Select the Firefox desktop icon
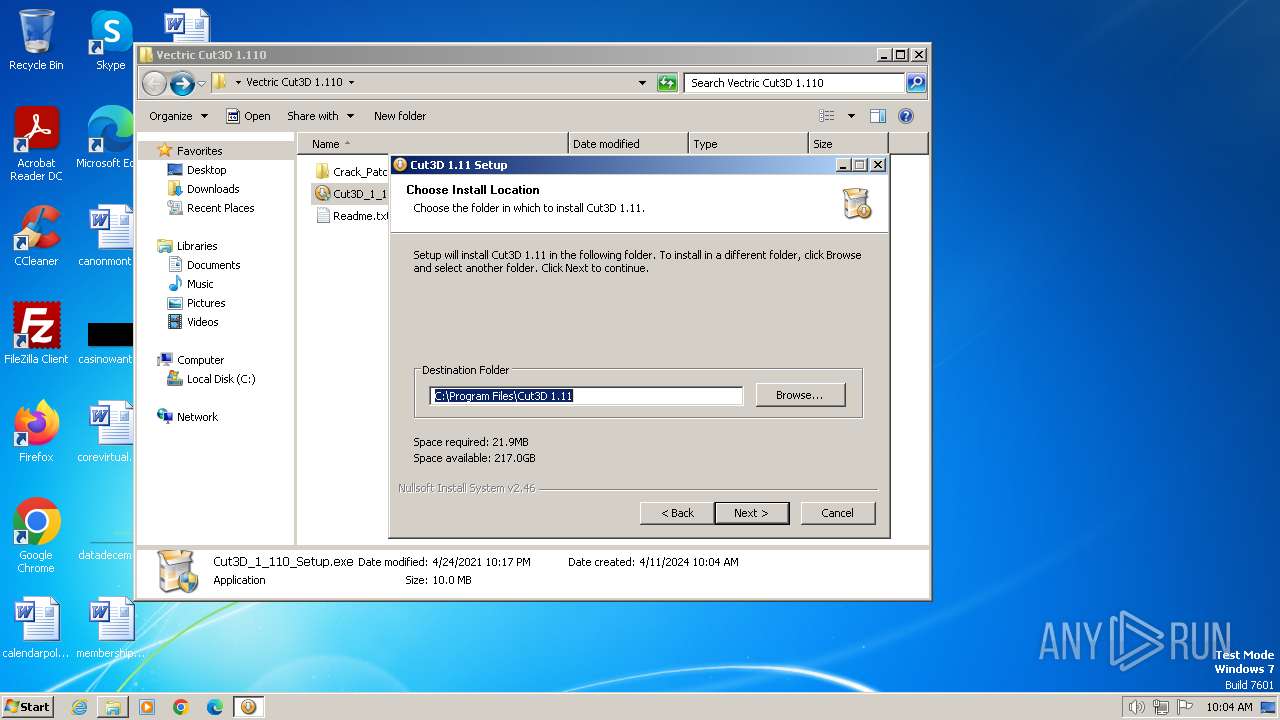Viewport: 1280px width, 720px height. pos(36,432)
